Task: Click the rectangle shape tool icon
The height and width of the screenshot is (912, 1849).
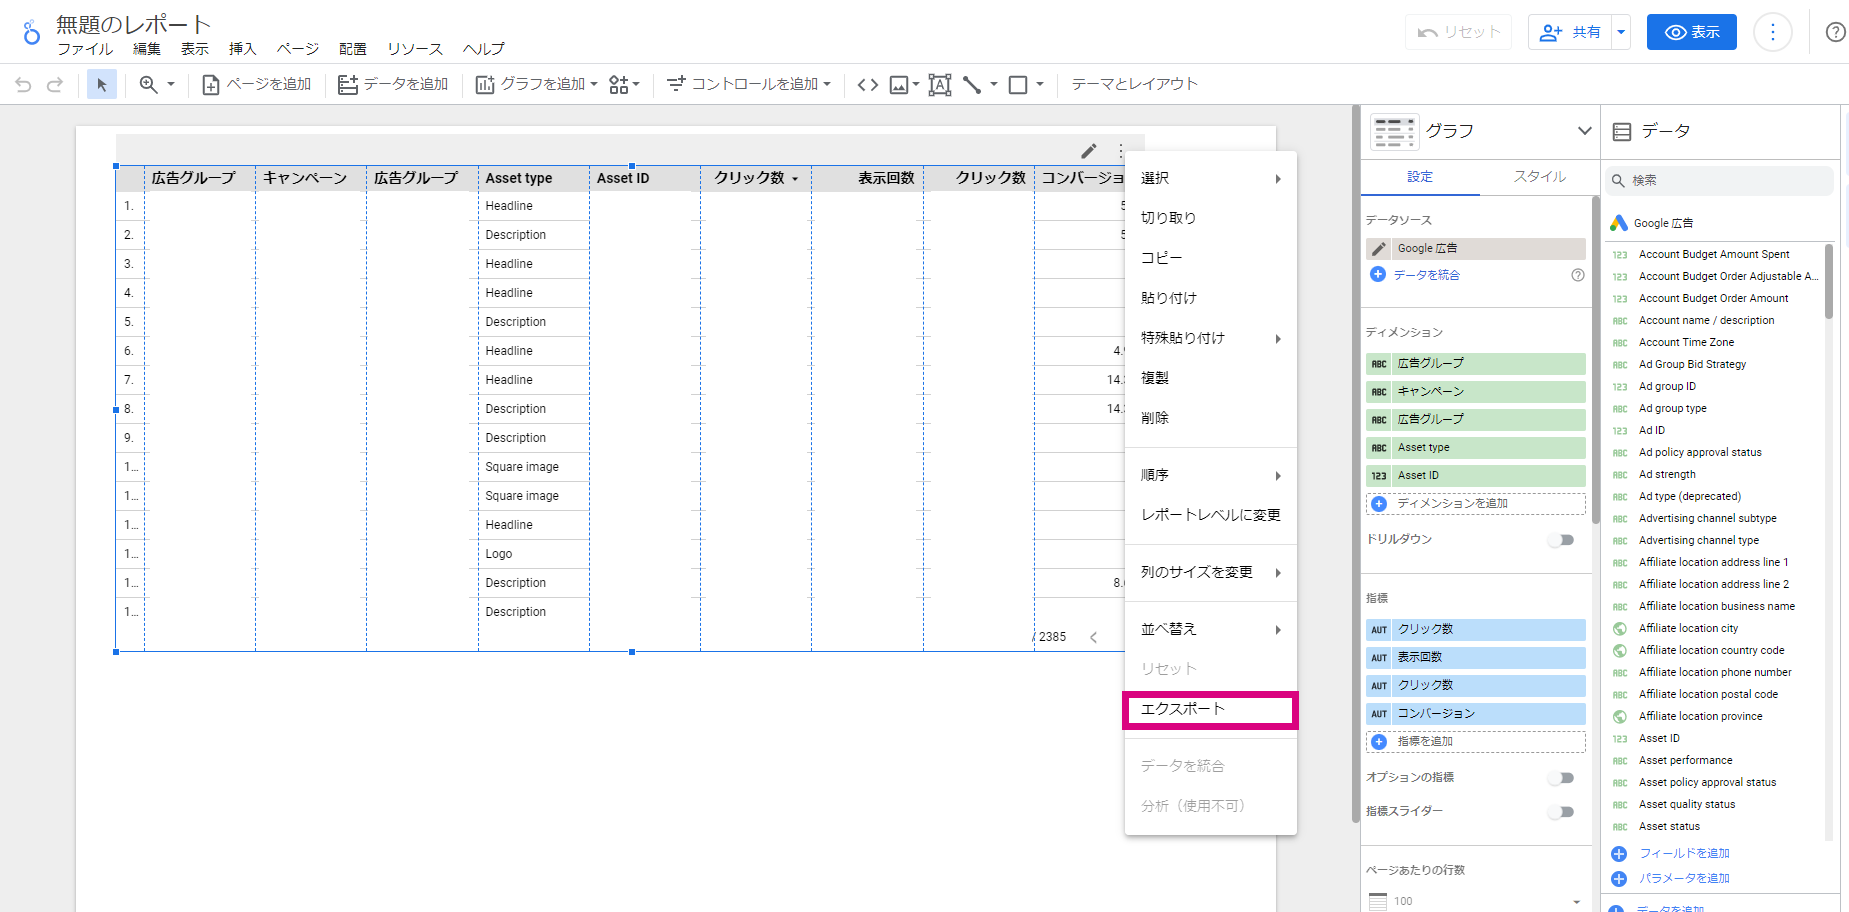Action: click(1018, 85)
